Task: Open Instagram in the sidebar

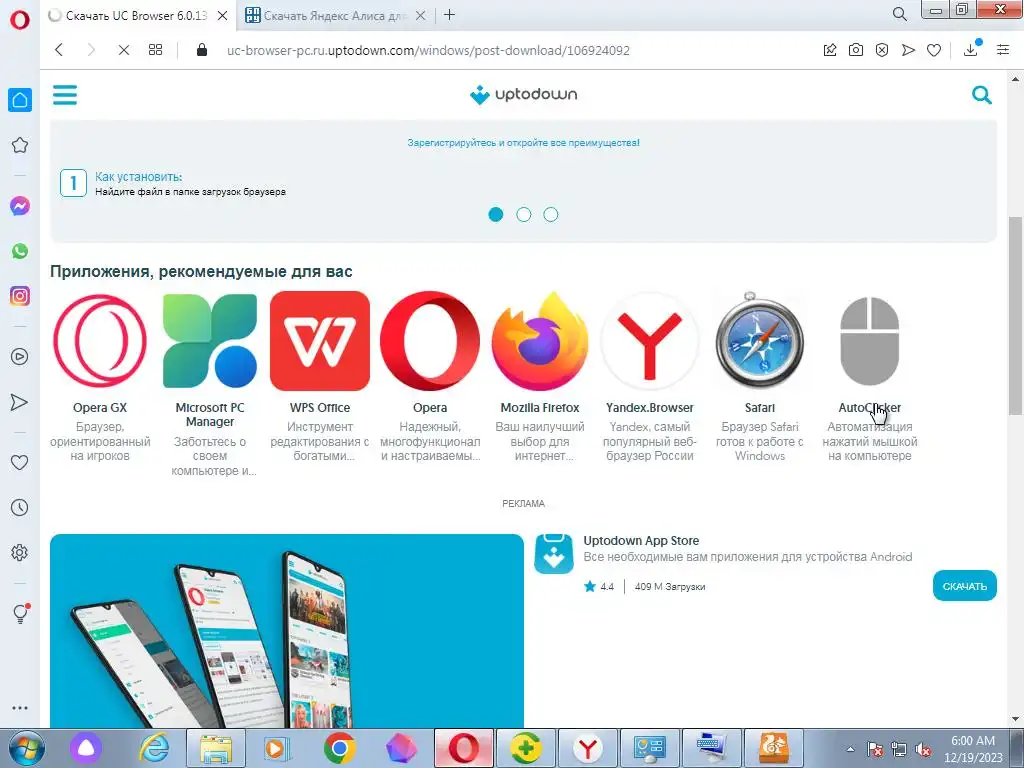Action: 20,296
